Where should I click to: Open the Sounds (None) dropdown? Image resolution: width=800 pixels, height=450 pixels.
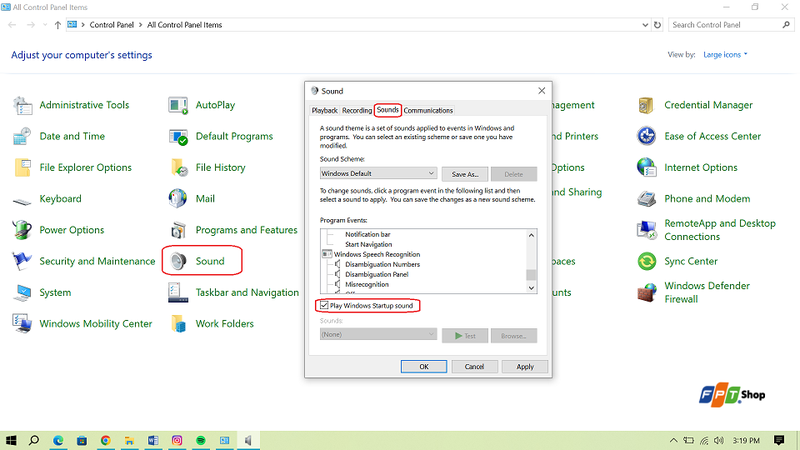pyautogui.click(x=378, y=334)
